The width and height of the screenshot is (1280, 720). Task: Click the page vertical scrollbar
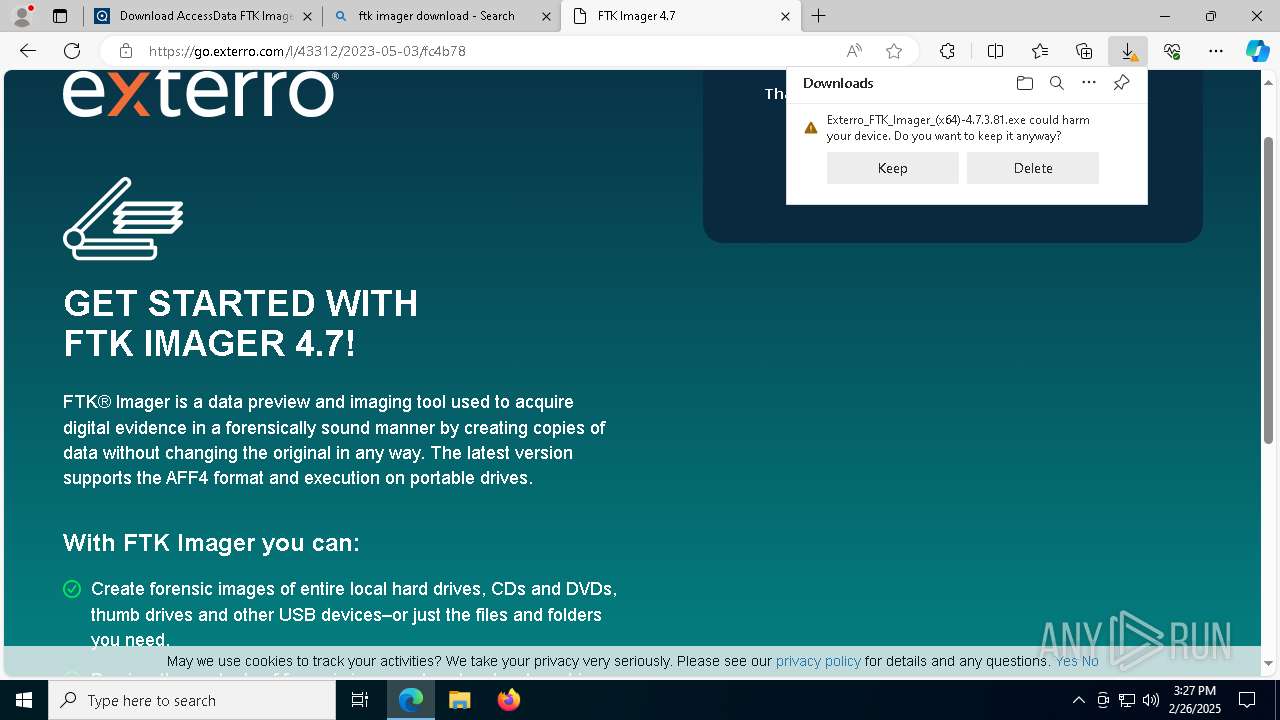coord(1269,290)
